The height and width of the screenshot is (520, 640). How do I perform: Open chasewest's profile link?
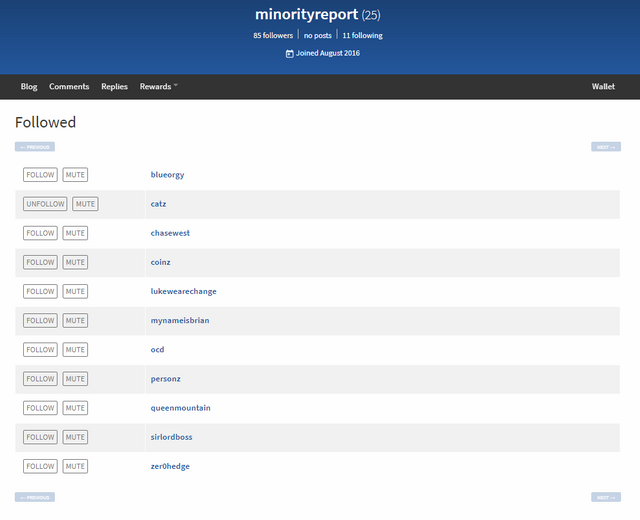coord(170,233)
